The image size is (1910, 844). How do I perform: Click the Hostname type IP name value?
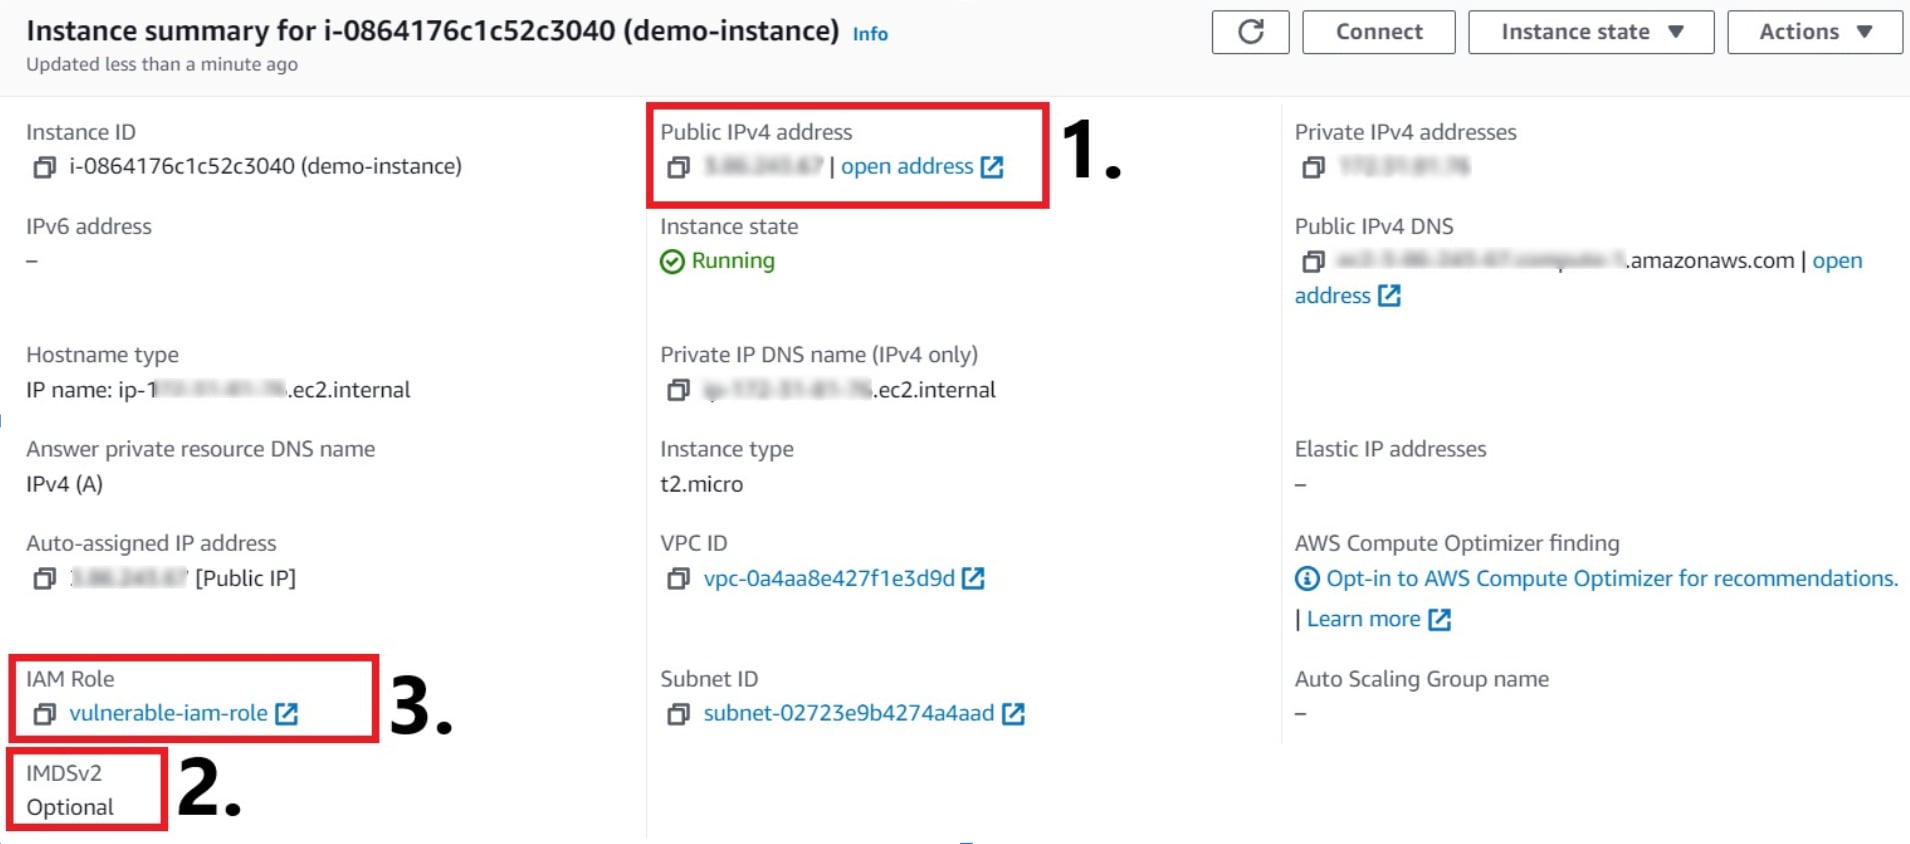click(x=218, y=390)
